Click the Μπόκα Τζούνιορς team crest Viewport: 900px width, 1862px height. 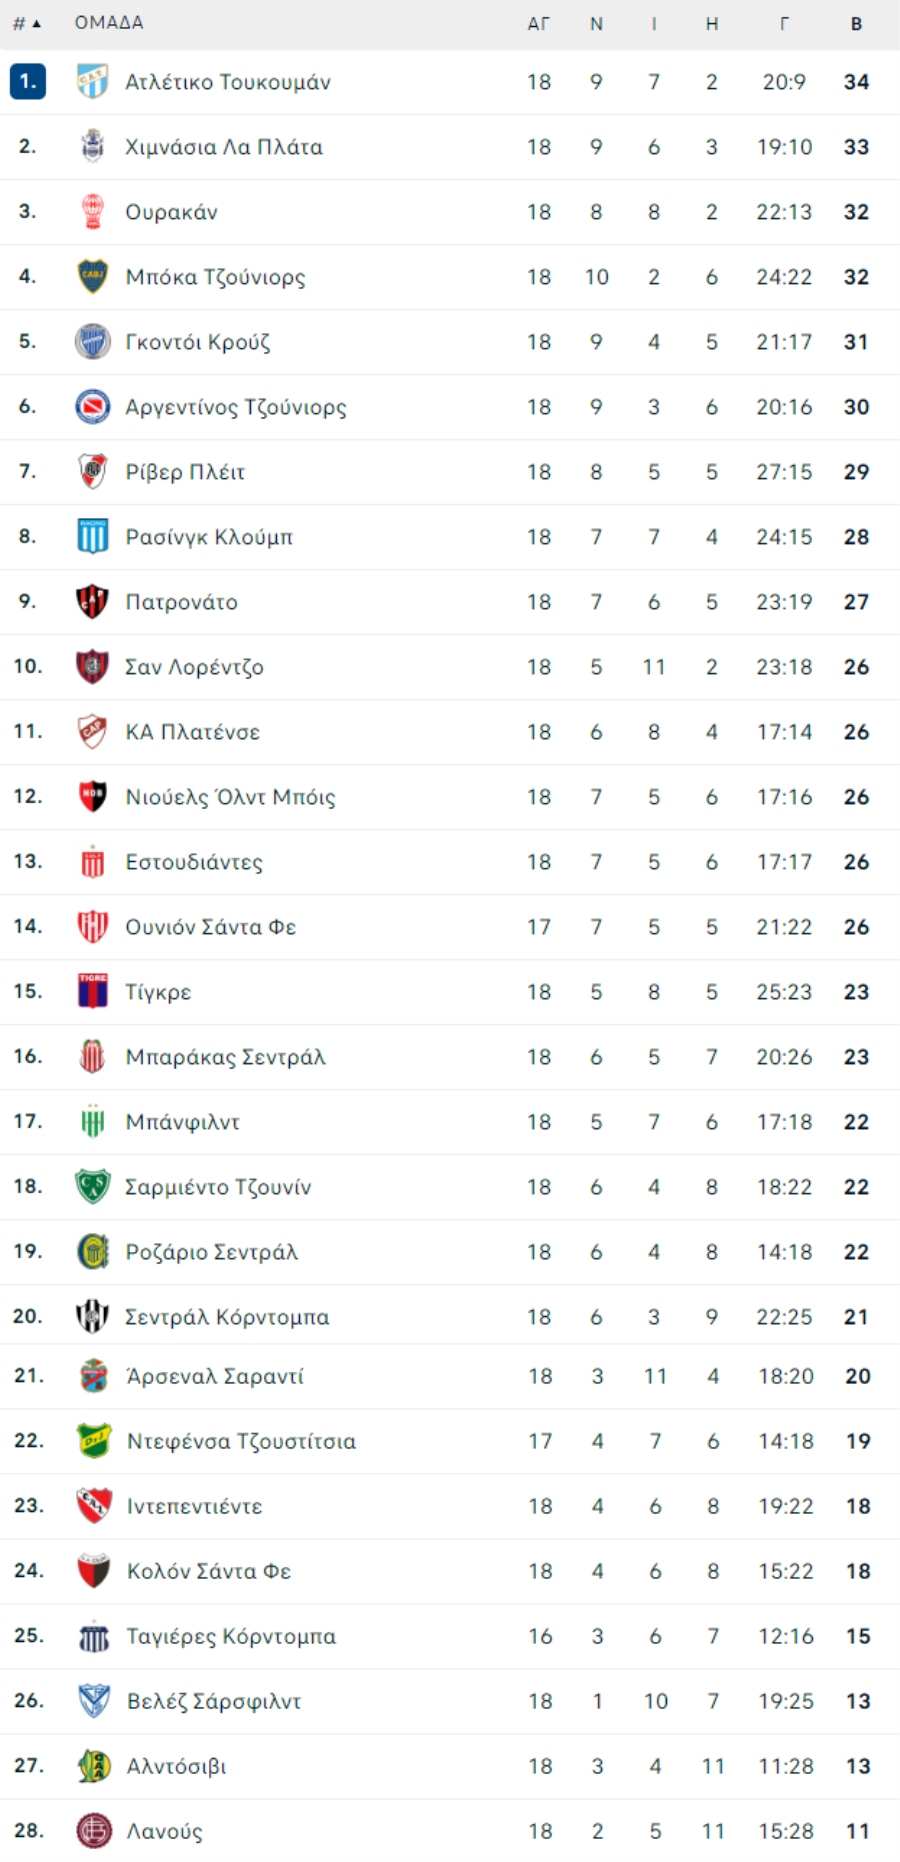coord(93,277)
